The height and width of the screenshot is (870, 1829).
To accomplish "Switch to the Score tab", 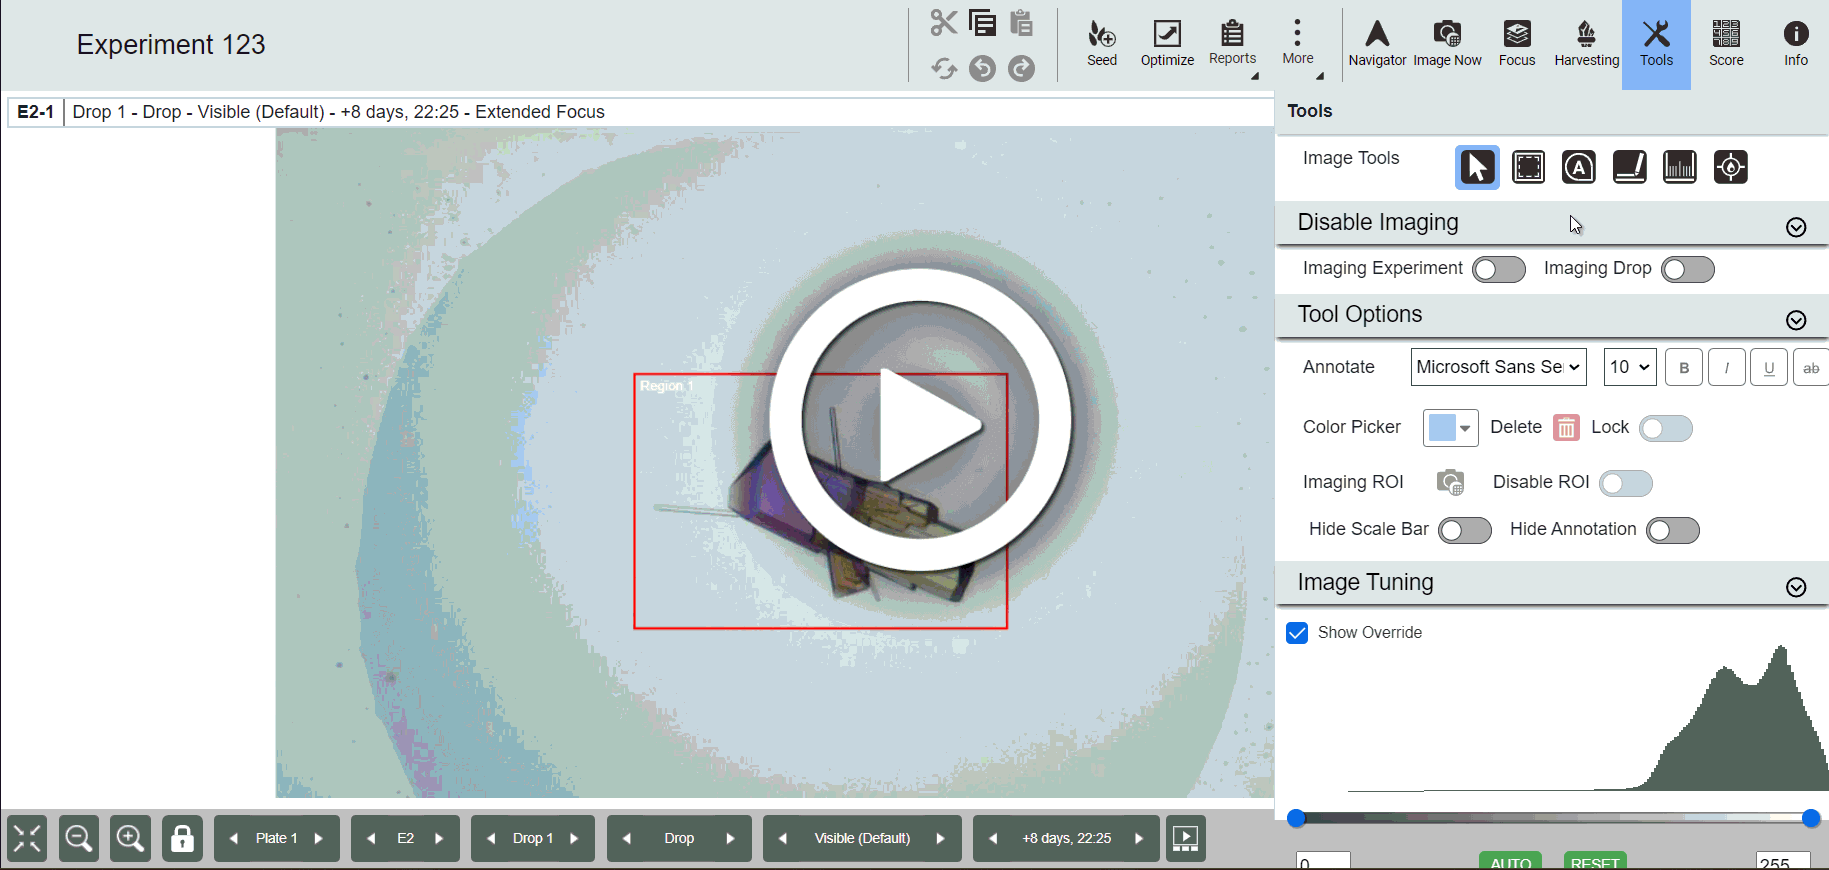I will click(1726, 44).
